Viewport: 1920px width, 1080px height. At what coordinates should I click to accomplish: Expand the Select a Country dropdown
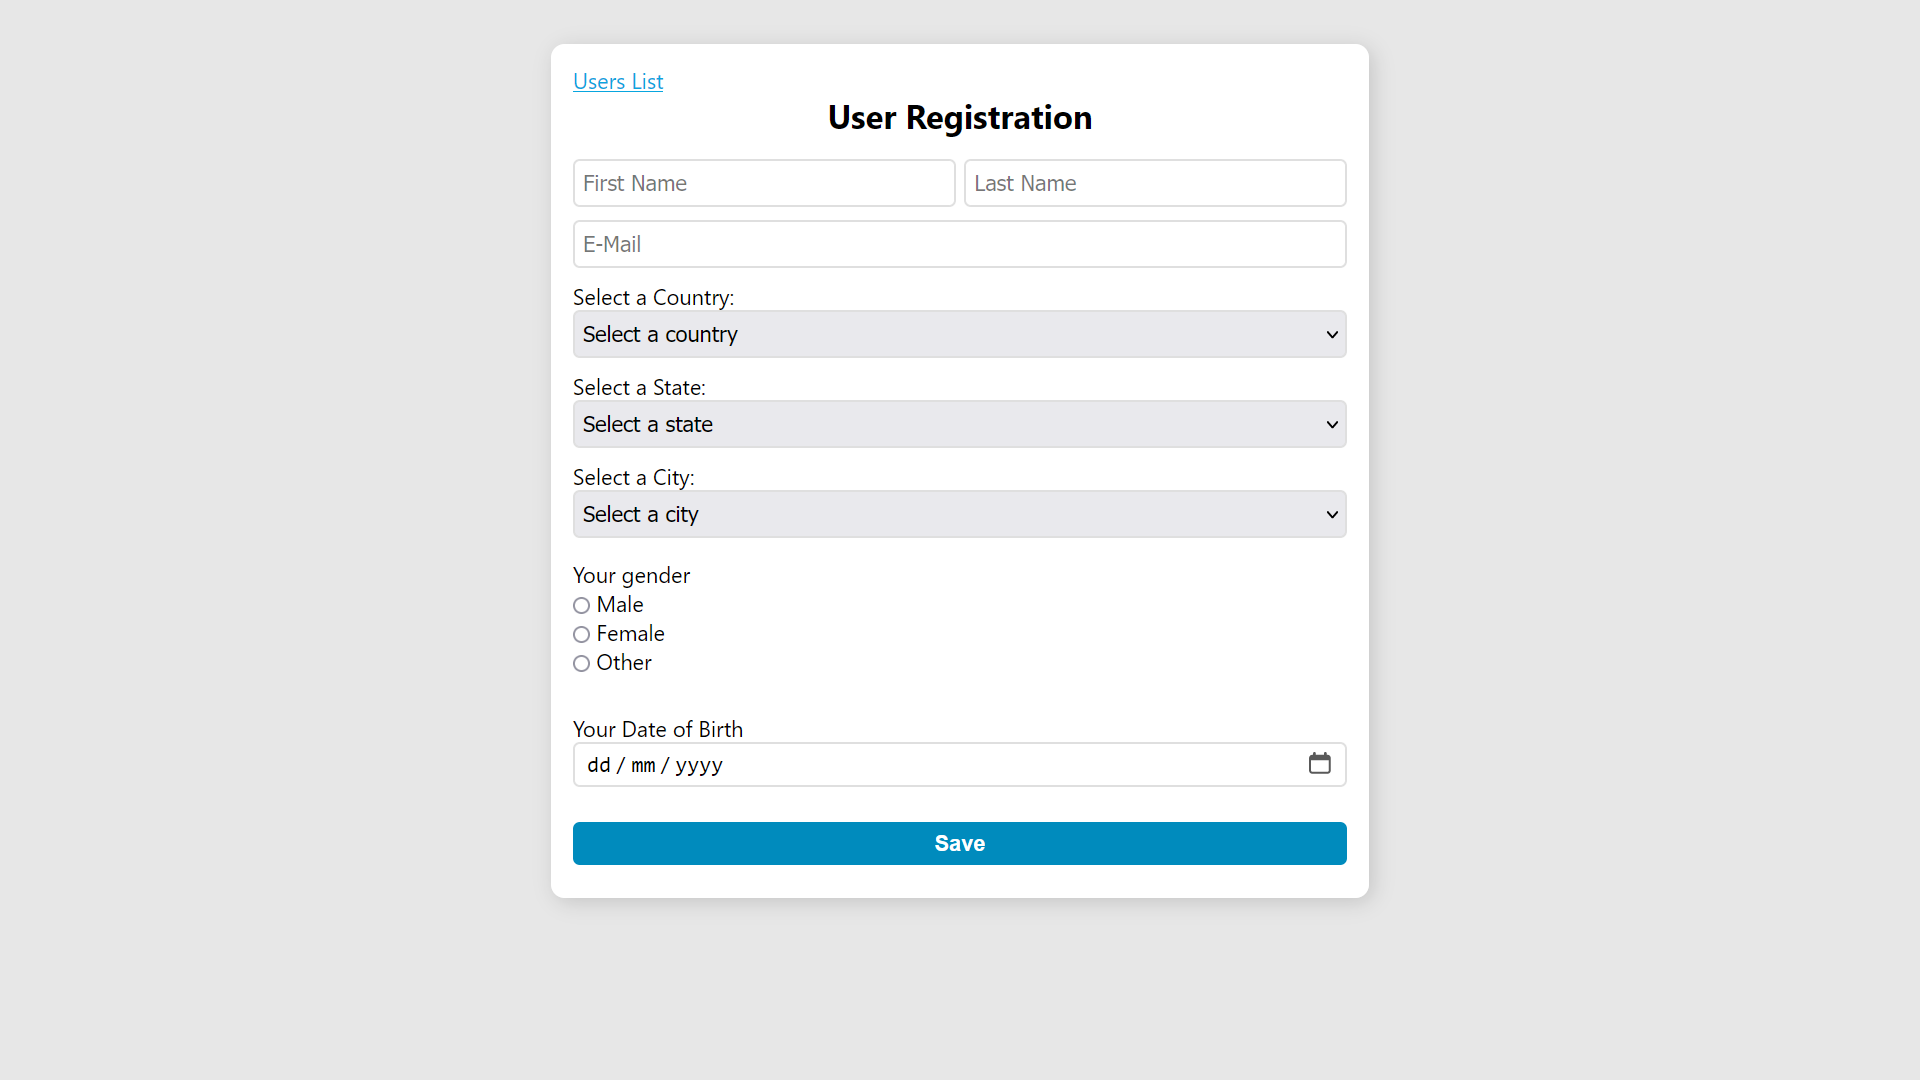tap(960, 334)
